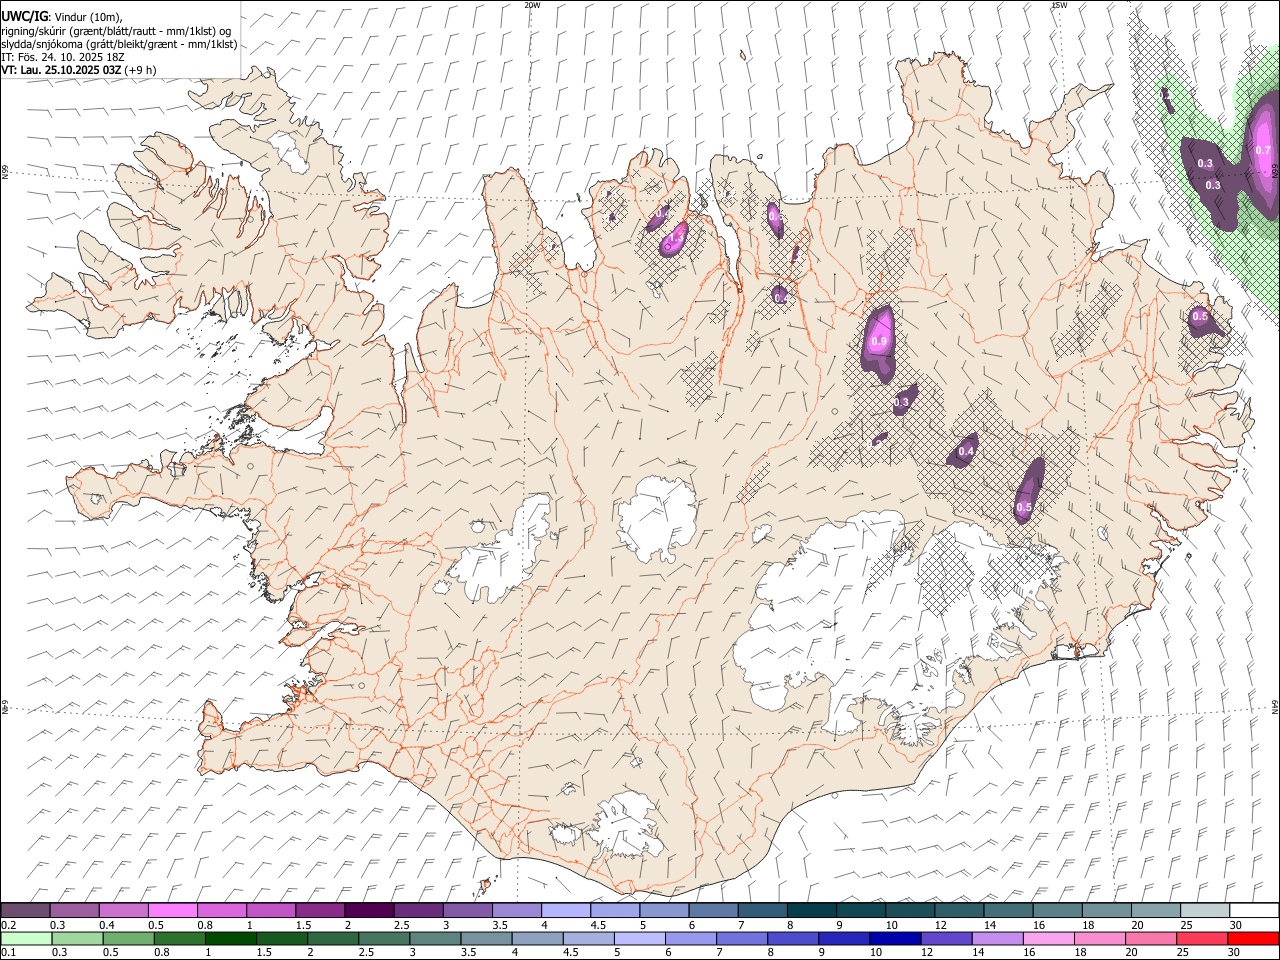Pick the 0.1 pale green swatch in rain legend

(x=26, y=938)
